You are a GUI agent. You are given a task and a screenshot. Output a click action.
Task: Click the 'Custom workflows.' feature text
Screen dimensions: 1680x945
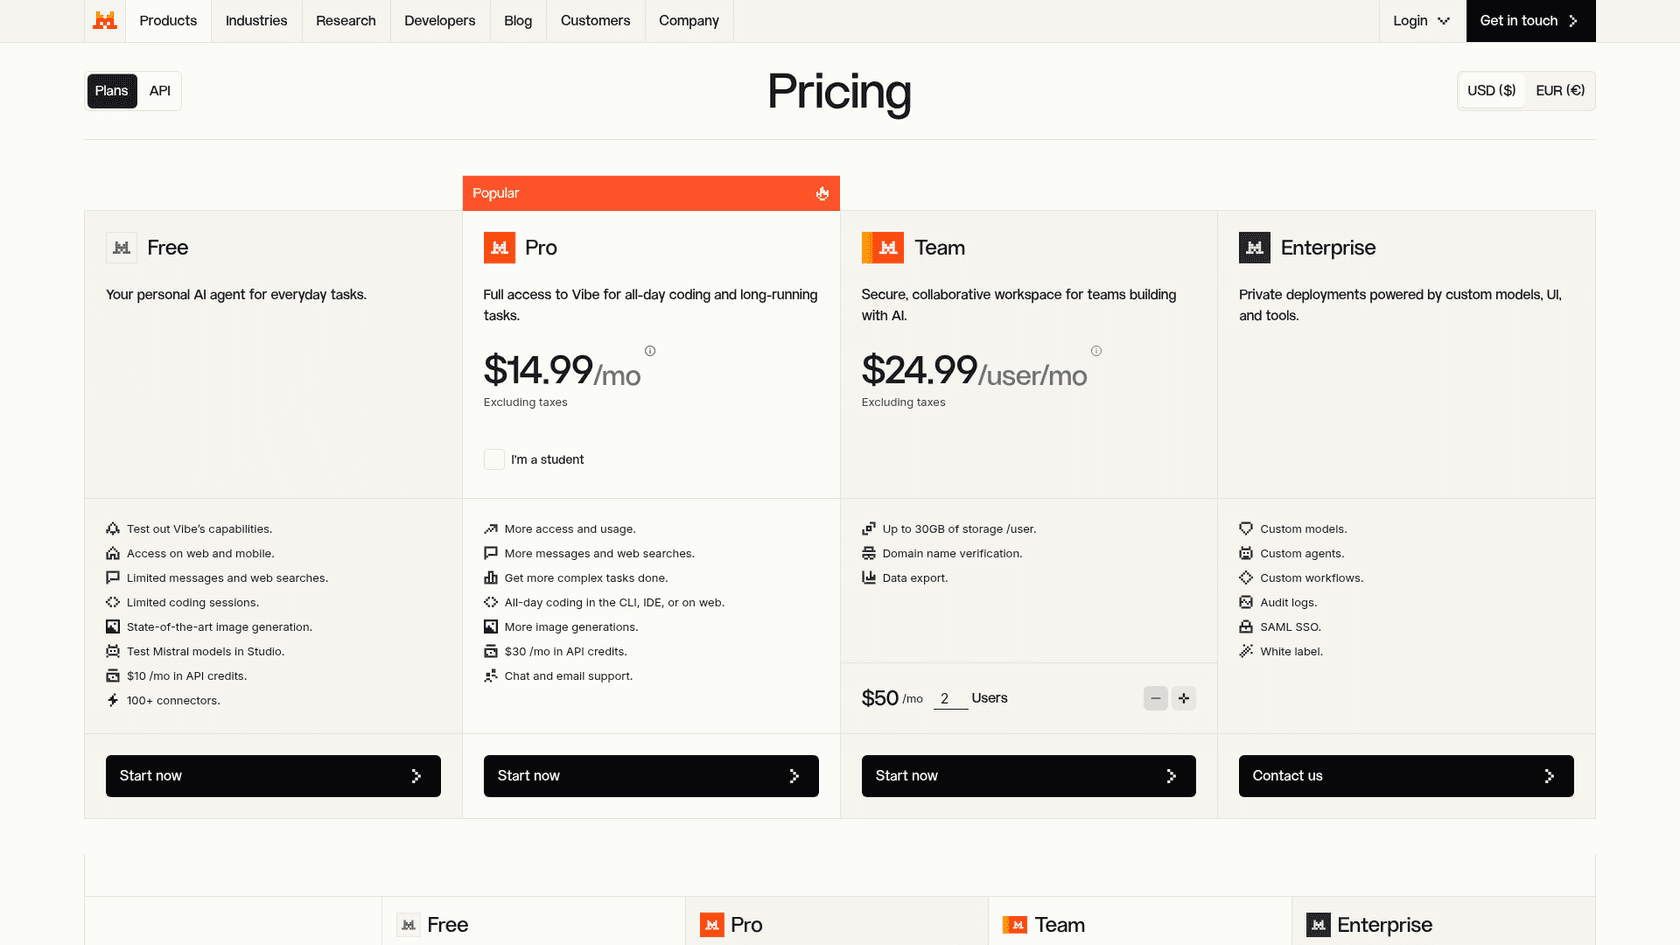(x=1312, y=578)
